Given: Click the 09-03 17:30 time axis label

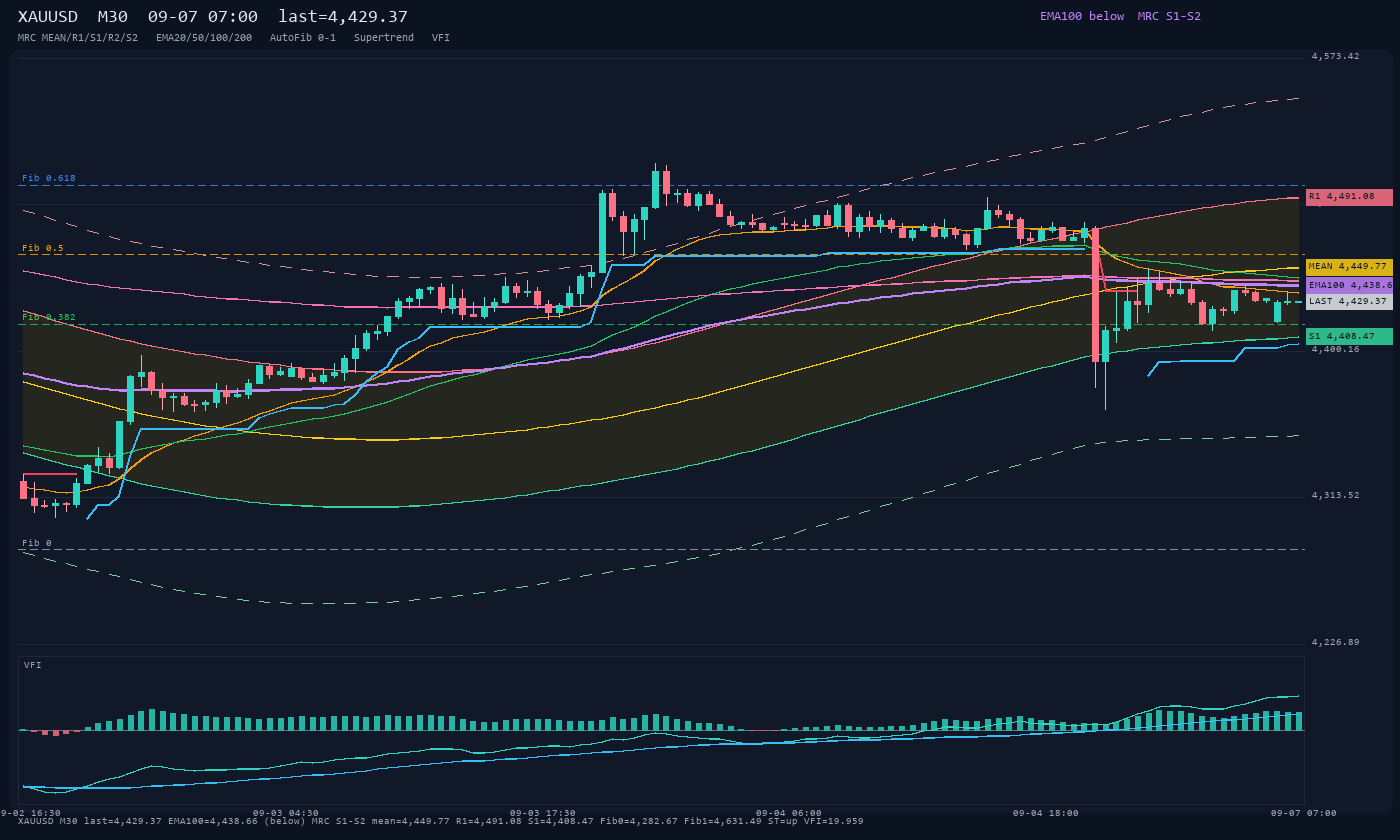Looking at the screenshot, I should point(543,813).
